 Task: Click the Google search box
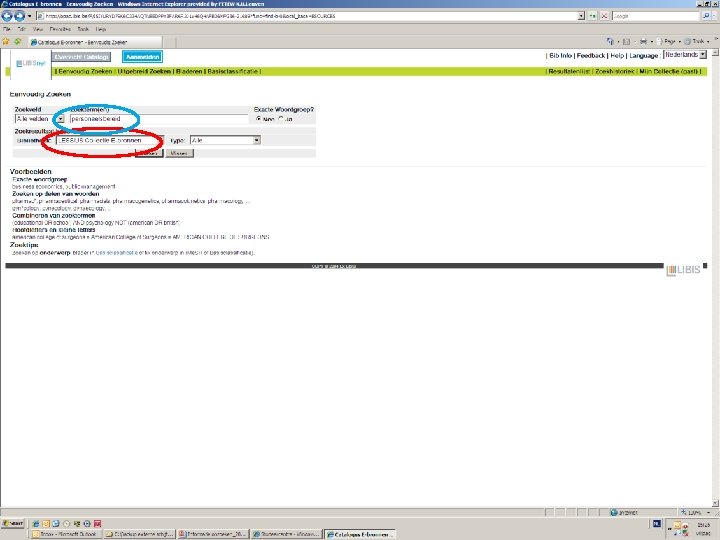(655, 16)
